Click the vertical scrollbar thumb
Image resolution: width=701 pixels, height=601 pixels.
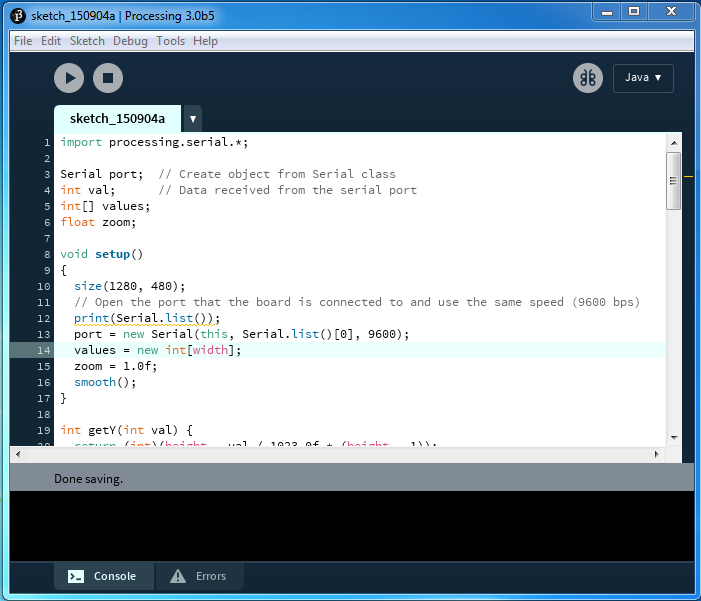(673, 181)
